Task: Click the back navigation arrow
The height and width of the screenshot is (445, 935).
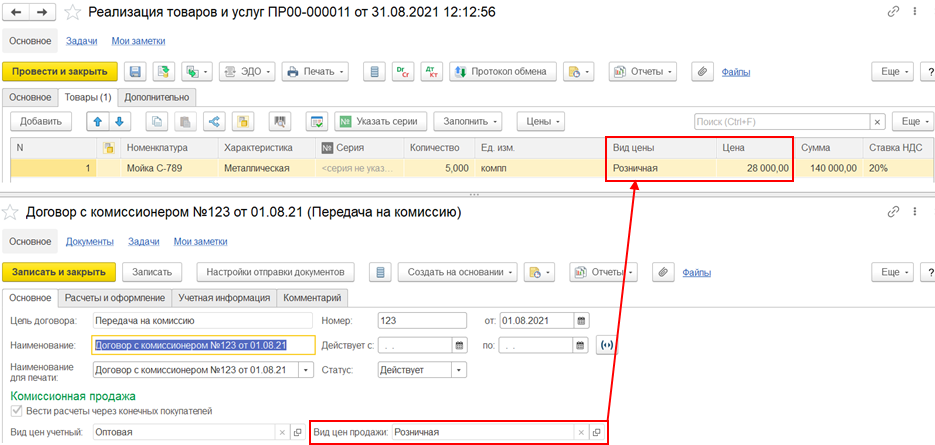Action: coord(16,12)
